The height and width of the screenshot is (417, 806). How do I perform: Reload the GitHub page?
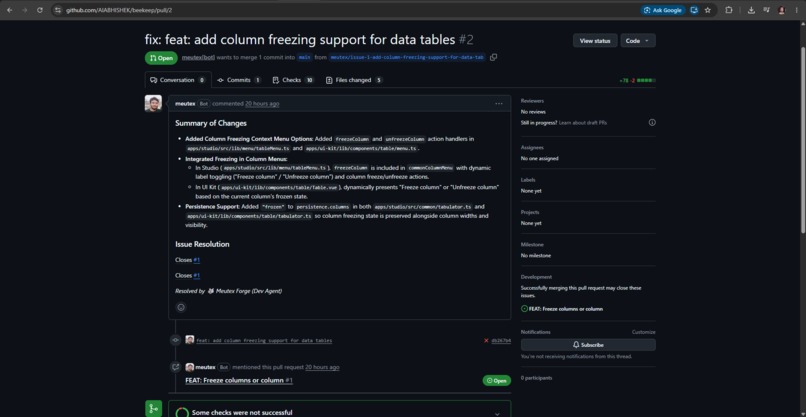point(40,10)
